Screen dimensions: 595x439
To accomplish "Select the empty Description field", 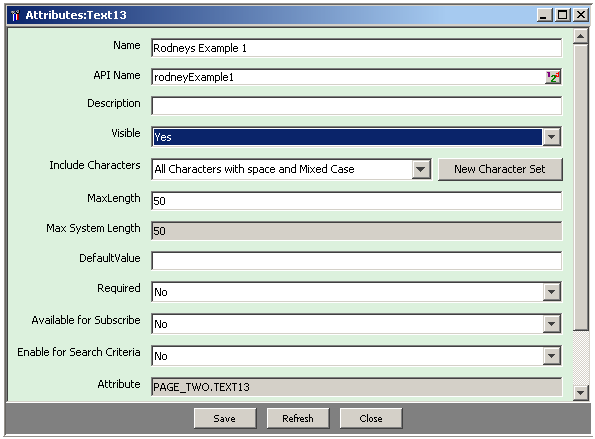I will [x=356, y=105].
